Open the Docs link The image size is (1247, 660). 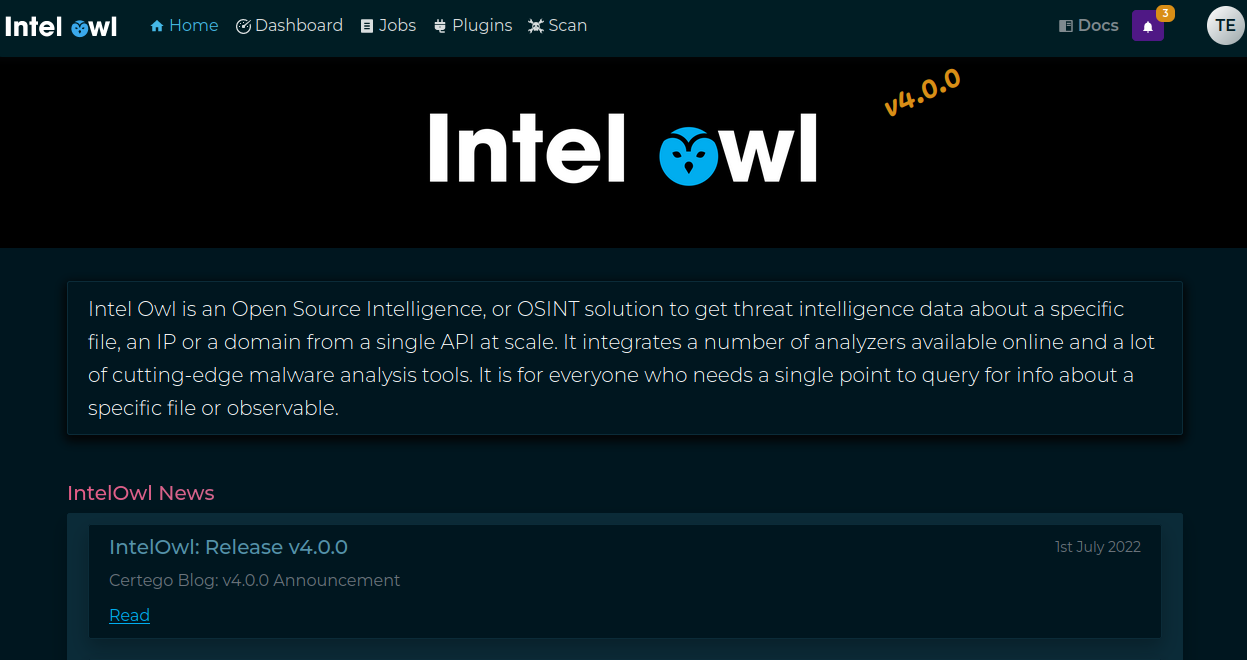[x=1097, y=26]
